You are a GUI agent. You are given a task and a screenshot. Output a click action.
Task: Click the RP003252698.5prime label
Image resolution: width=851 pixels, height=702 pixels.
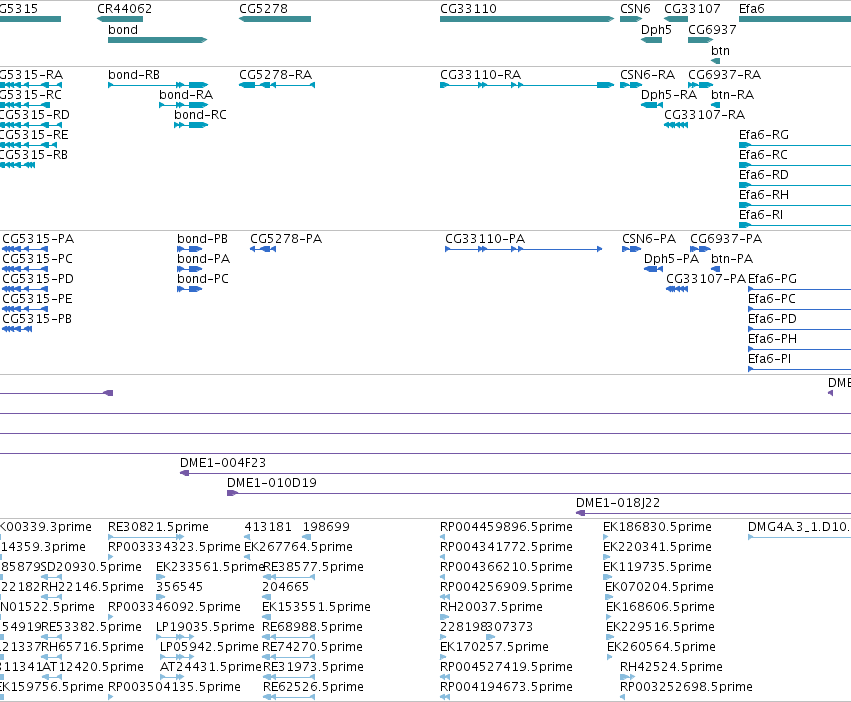coord(686,687)
